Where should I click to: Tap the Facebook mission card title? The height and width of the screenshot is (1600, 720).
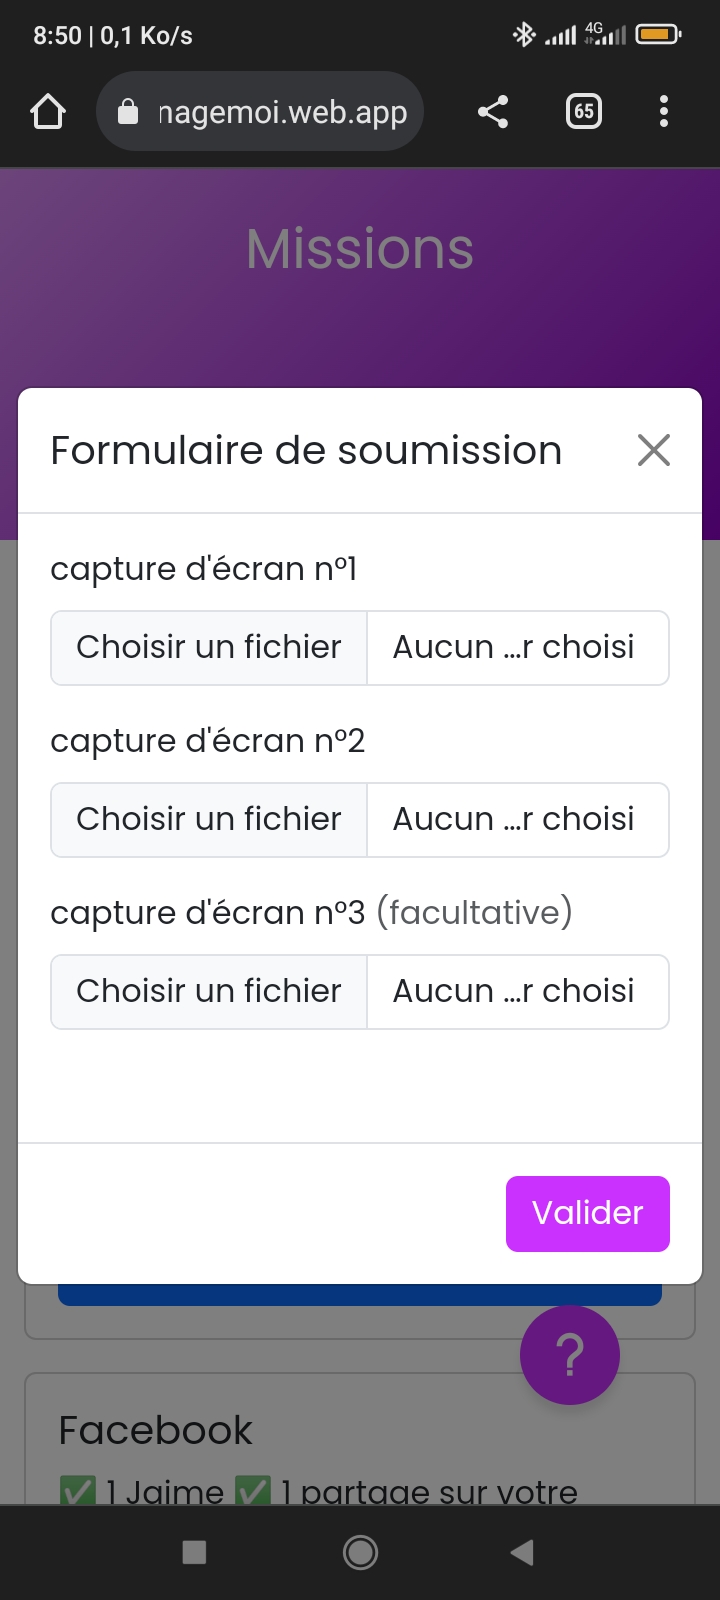[156, 1430]
